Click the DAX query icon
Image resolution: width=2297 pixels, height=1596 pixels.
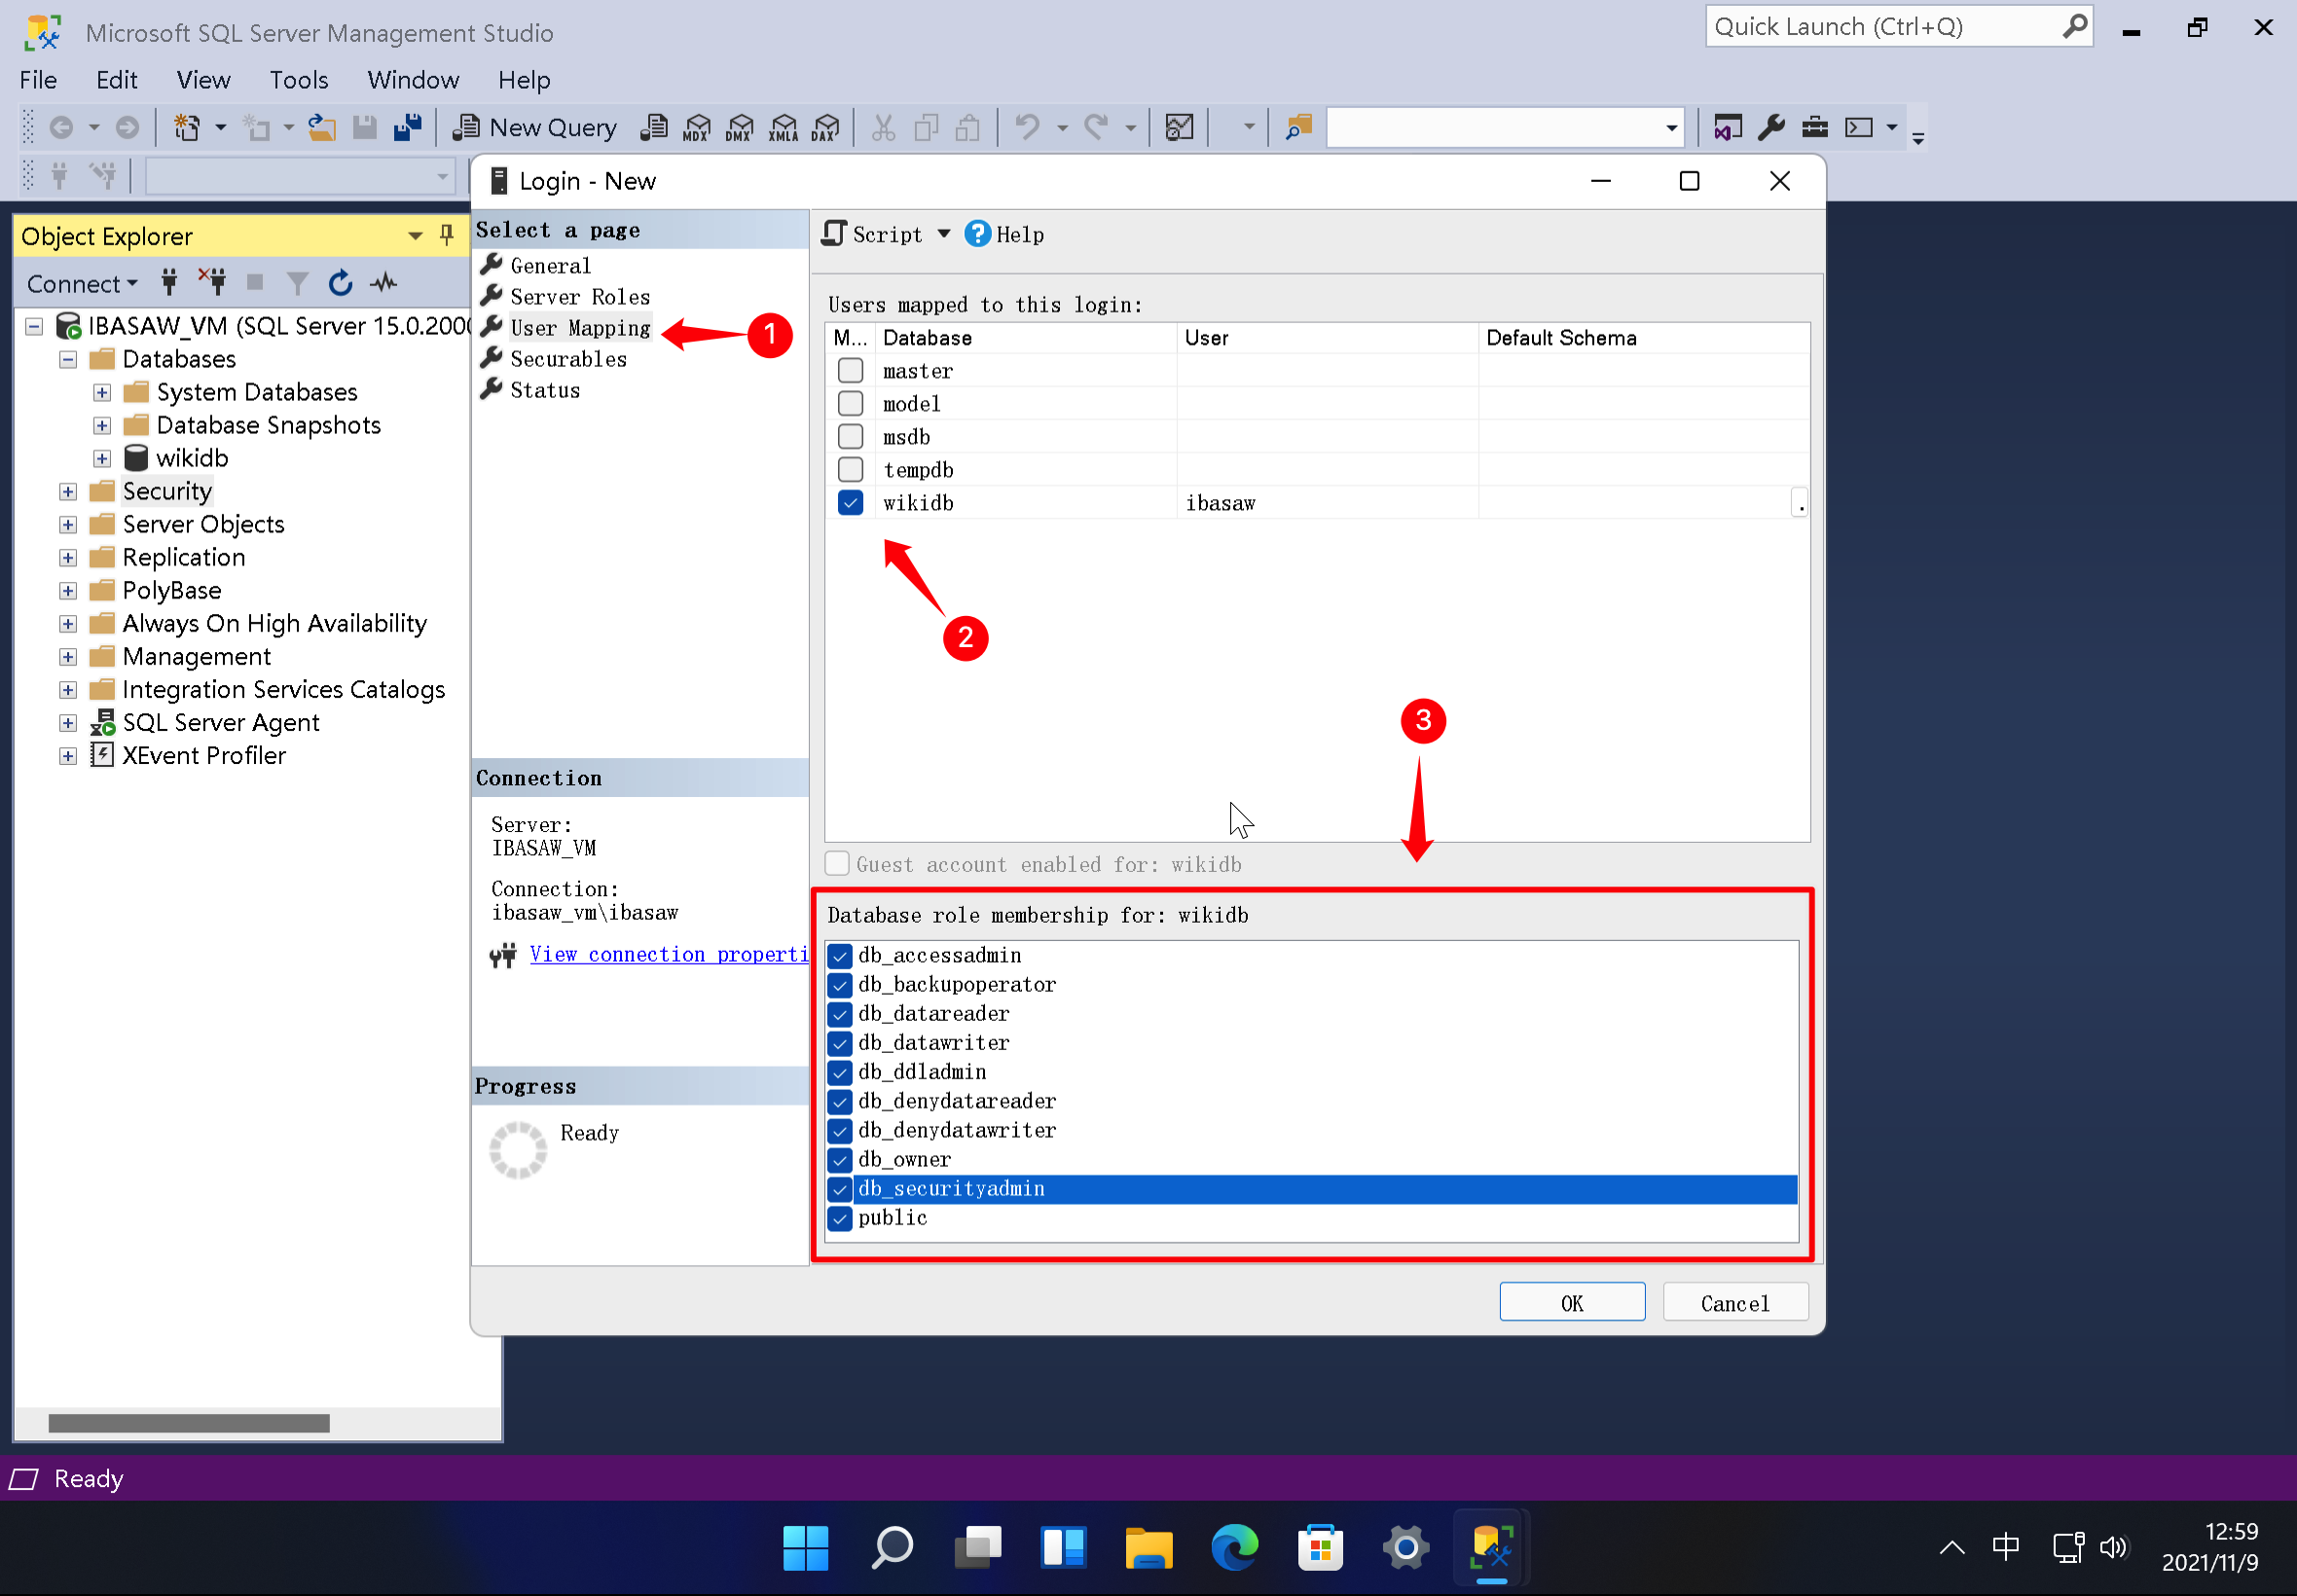pyautogui.click(x=826, y=127)
